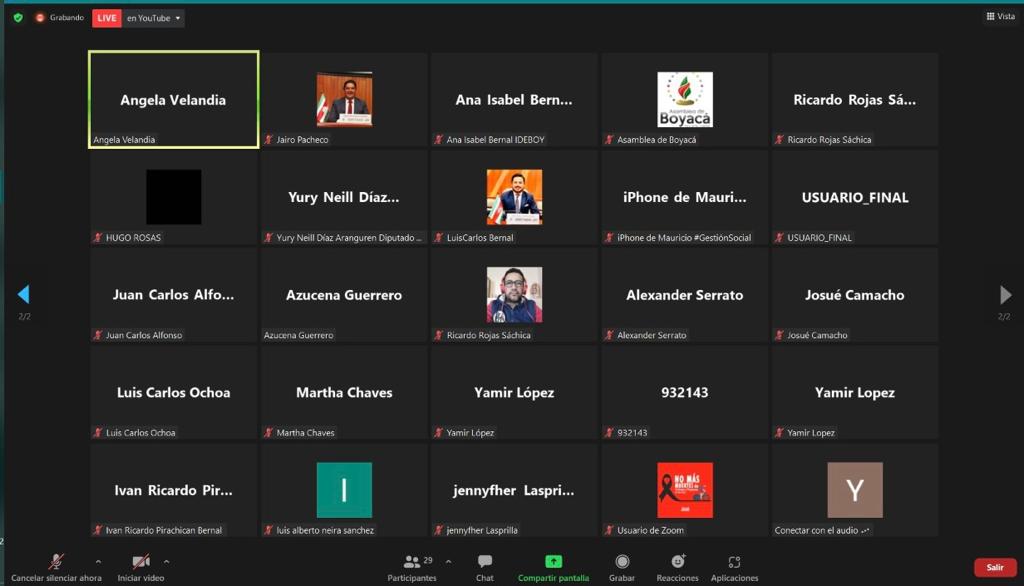Expand video options arrow beside camera
Screen dimensions: 1024x586
(166, 562)
